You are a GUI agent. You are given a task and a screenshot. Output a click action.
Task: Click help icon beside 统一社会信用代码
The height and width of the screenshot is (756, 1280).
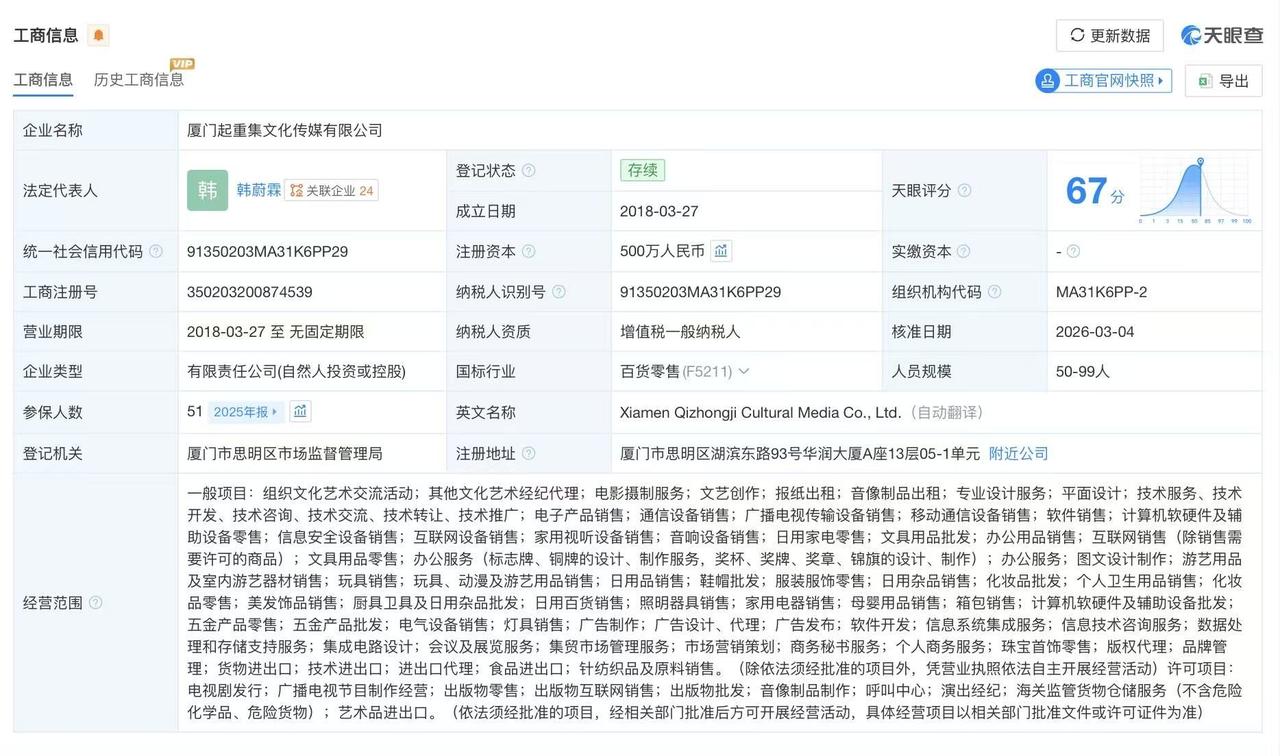tap(156, 251)
